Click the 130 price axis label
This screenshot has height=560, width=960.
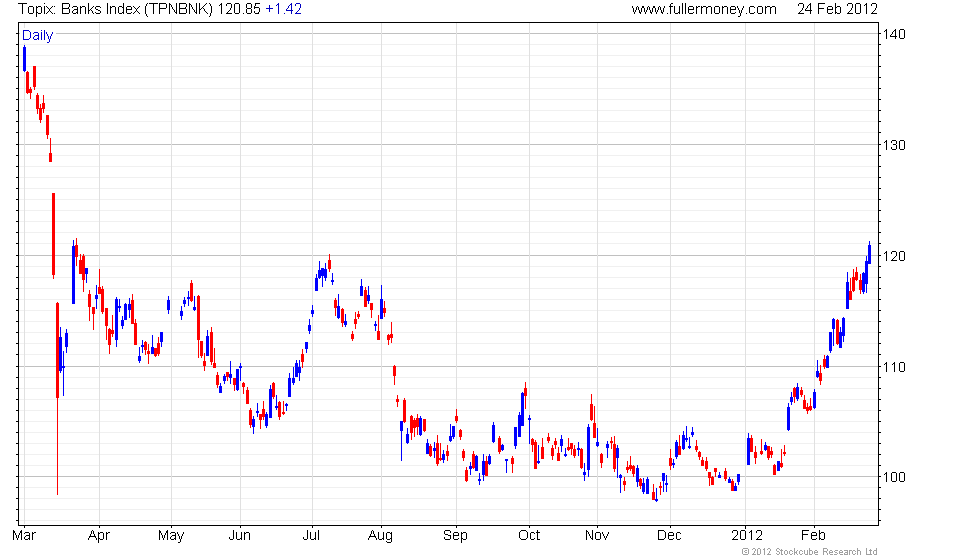[x=893, y=145]
